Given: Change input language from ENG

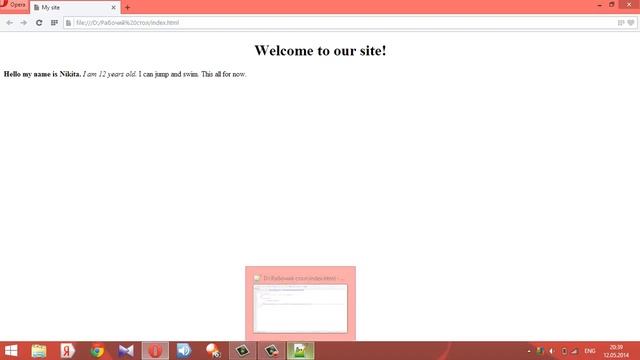Looking at the screenshot, I should [x=590, y=351].
